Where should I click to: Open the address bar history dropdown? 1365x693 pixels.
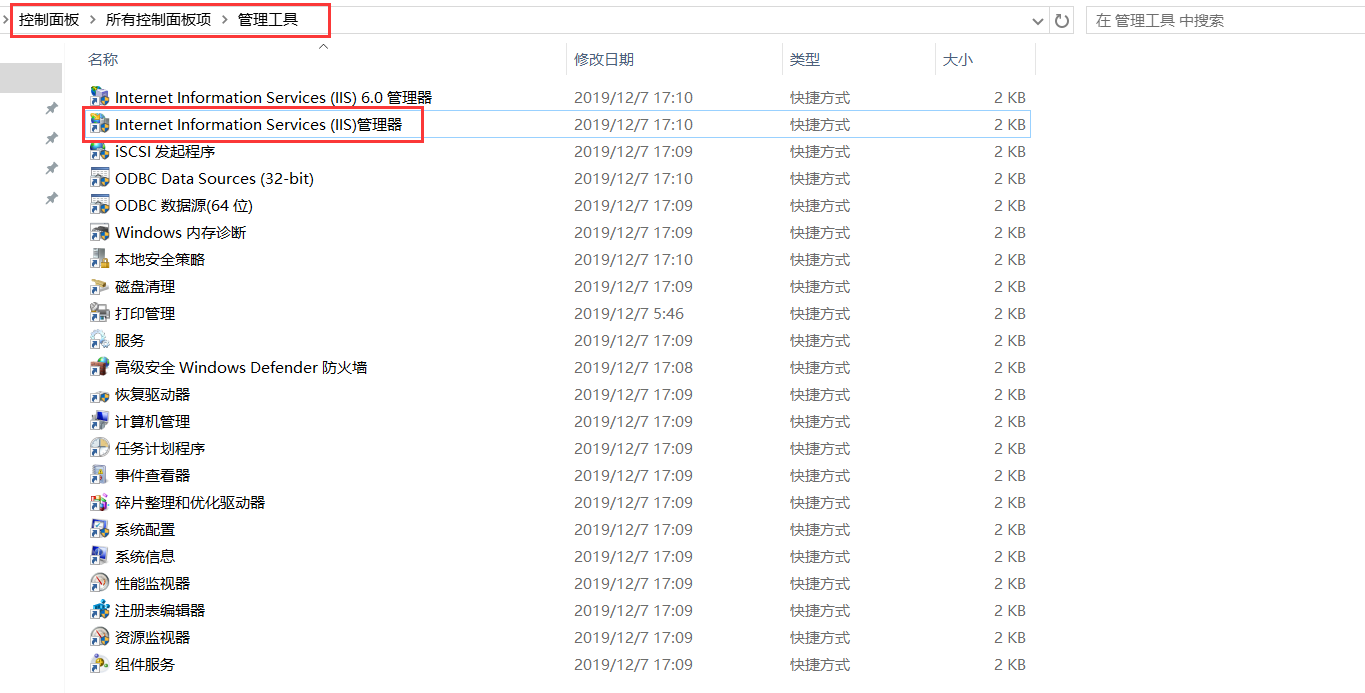(1038, 20)
